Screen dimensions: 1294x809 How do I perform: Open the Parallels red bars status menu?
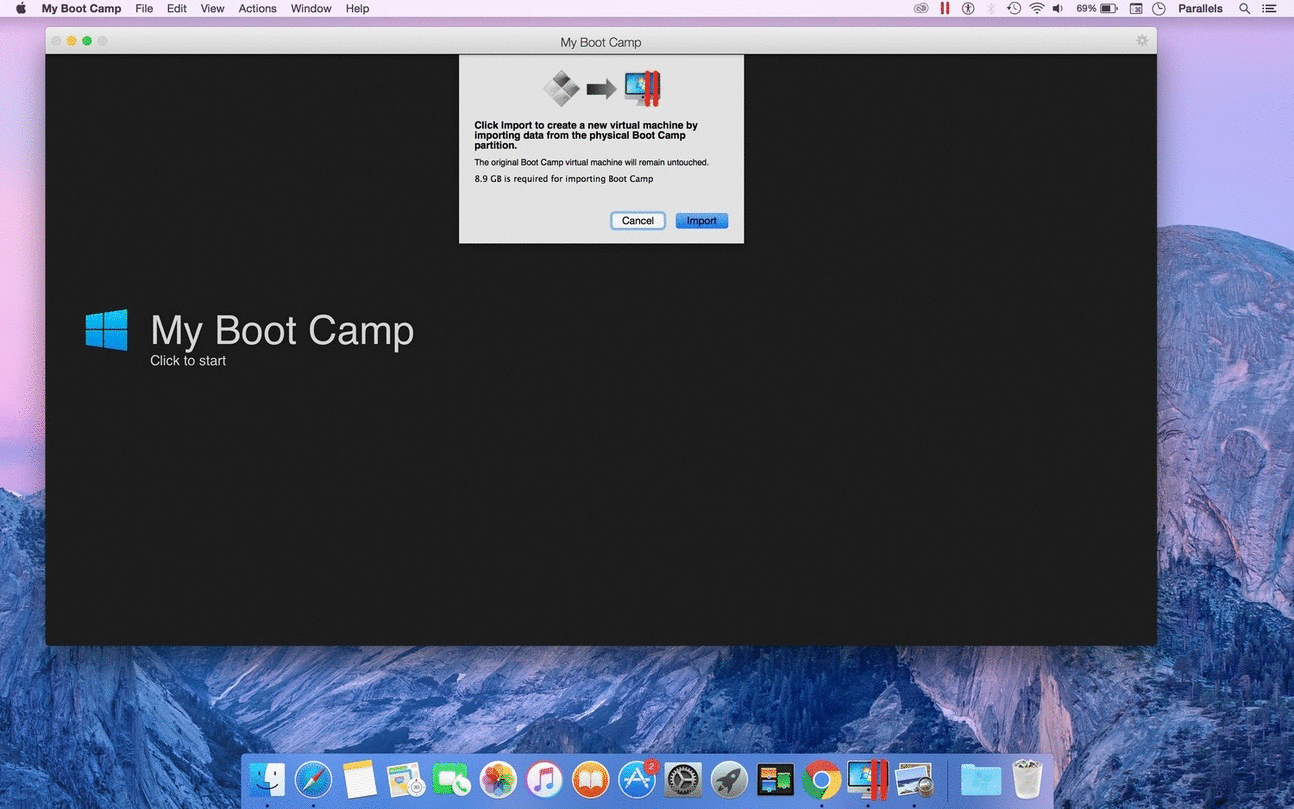click(x=945, y=8)
